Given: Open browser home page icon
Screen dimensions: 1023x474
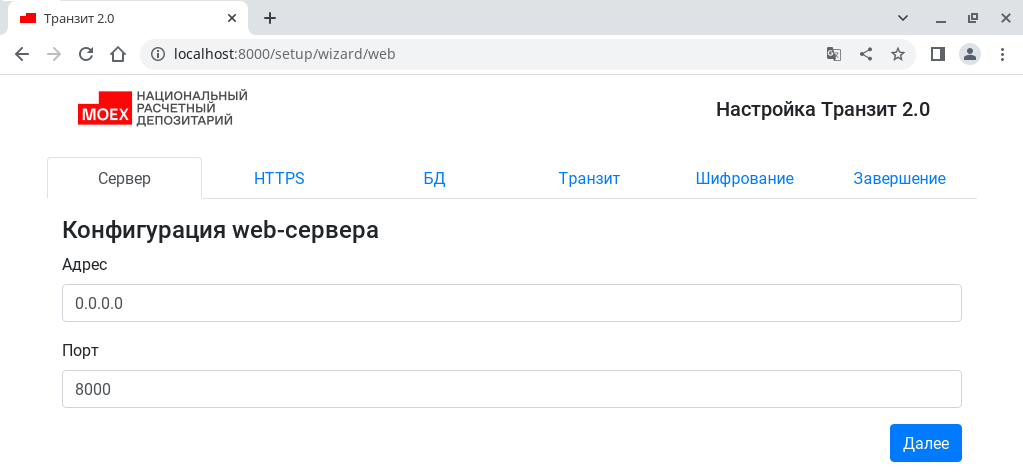Looking at the screenshot, I should (117, 54).
